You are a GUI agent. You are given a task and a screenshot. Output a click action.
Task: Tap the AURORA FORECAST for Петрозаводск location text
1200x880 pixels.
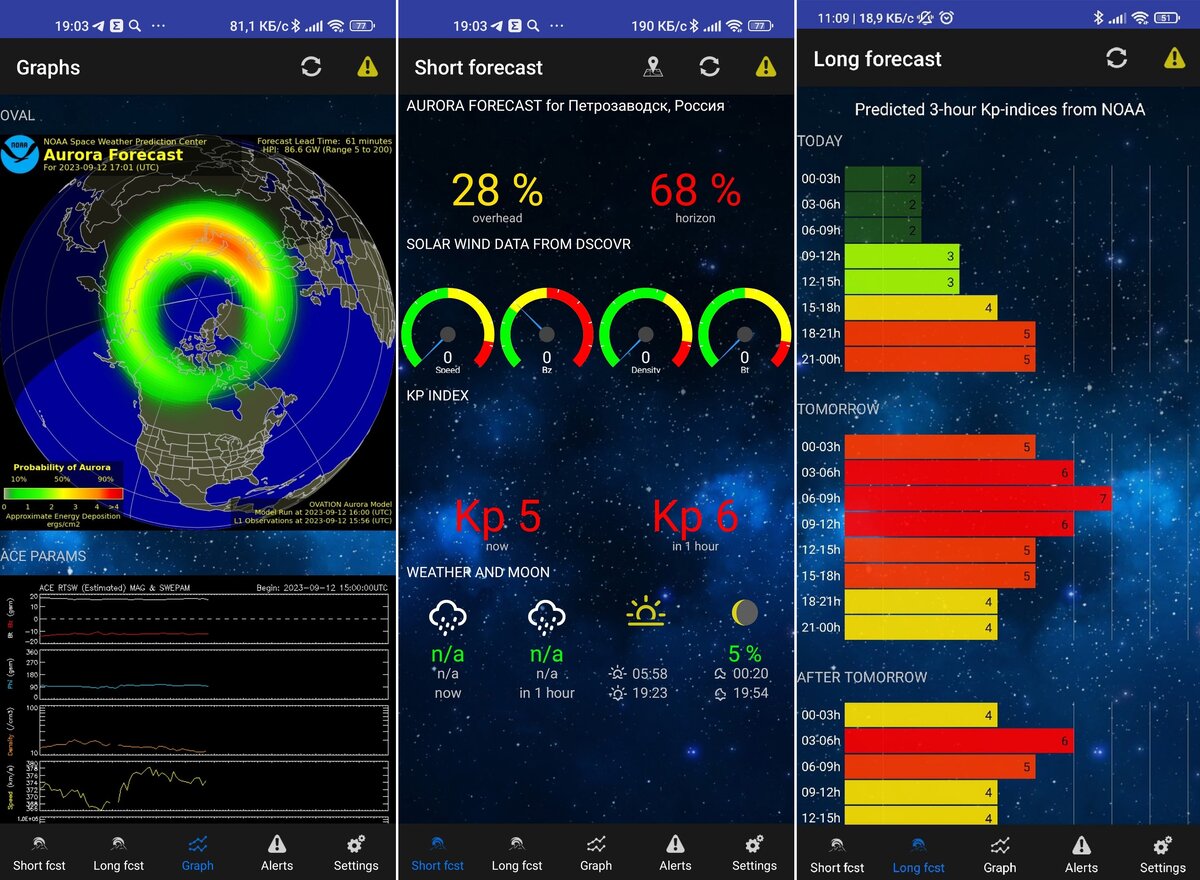tap(565, 105)
